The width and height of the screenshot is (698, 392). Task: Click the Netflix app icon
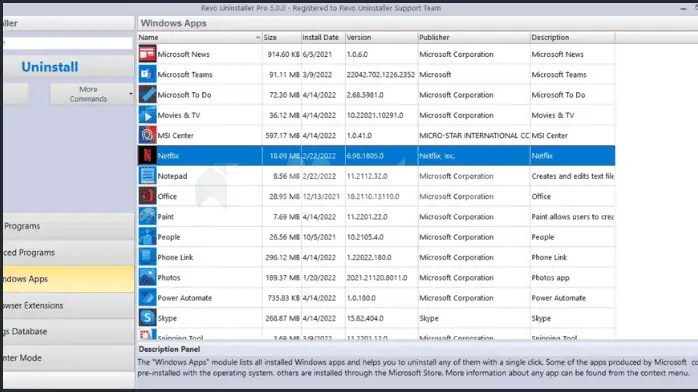147,156
